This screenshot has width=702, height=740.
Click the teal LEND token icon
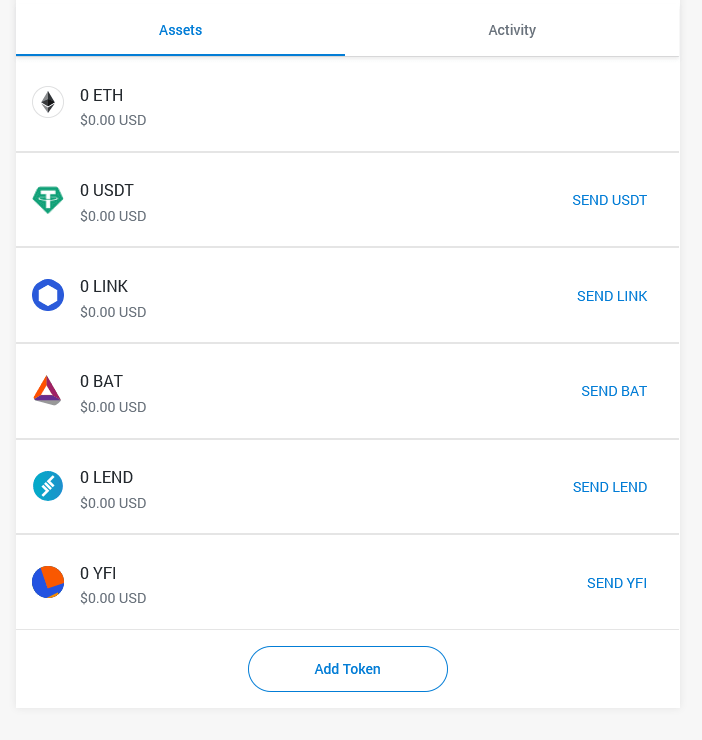[x=48, y=486]
